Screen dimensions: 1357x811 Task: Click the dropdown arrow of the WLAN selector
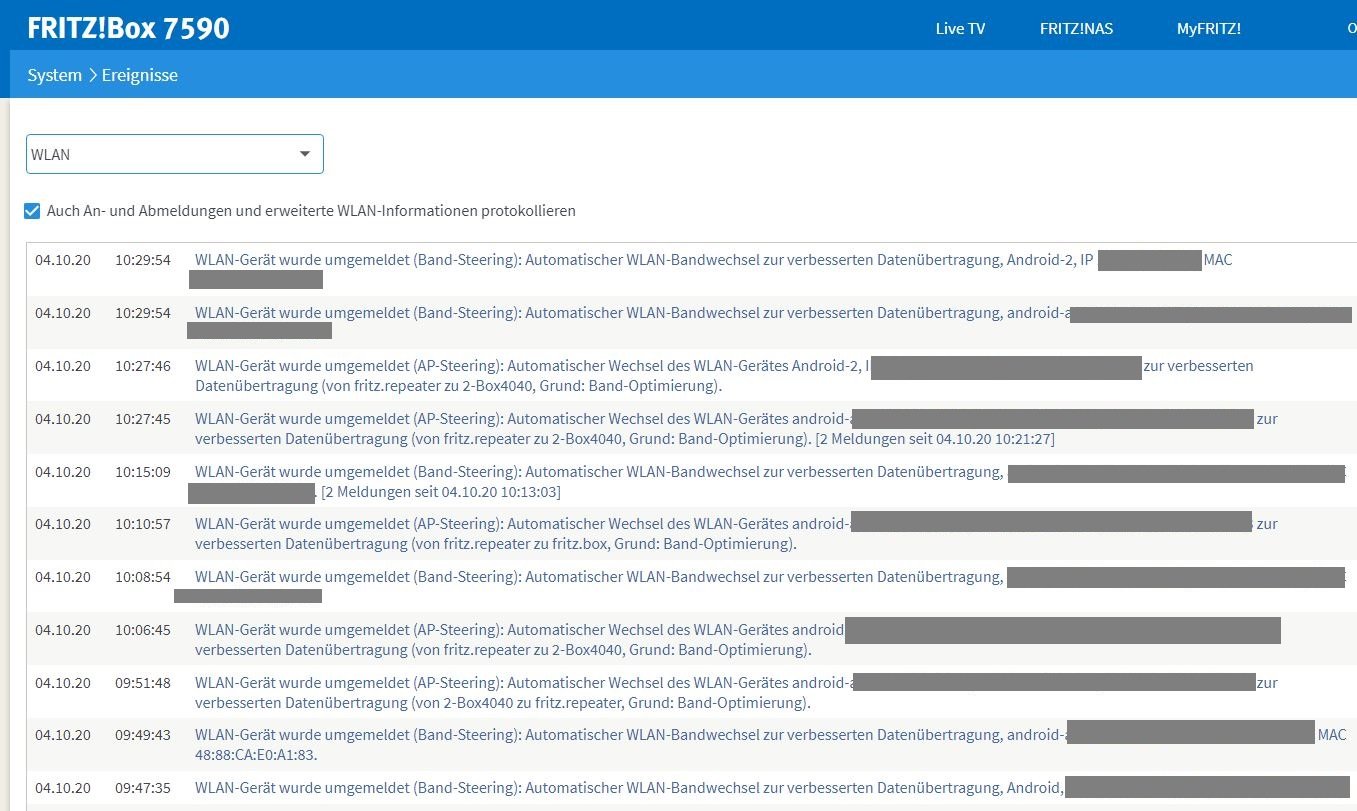305,154
